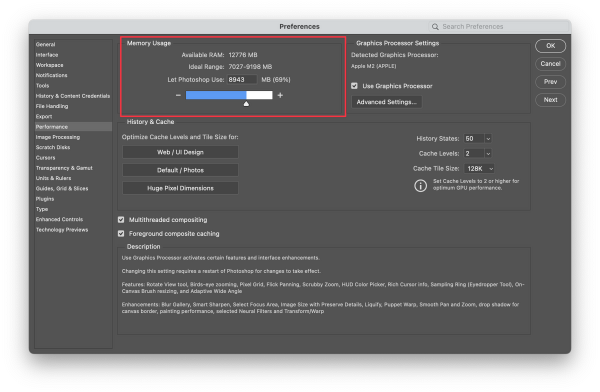Click the Let Photoshop Use input field
This screenshot has height=392, width=600.
pos(242,80)
